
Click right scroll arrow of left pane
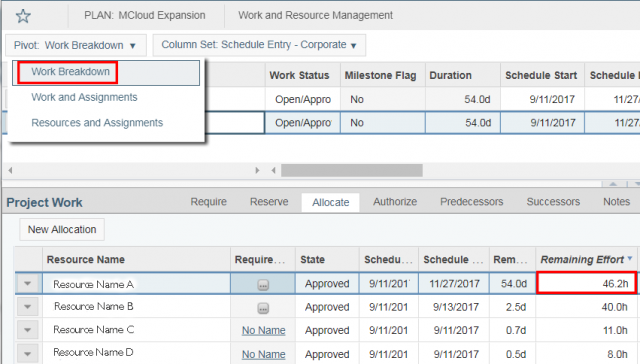tap(257, 170)
